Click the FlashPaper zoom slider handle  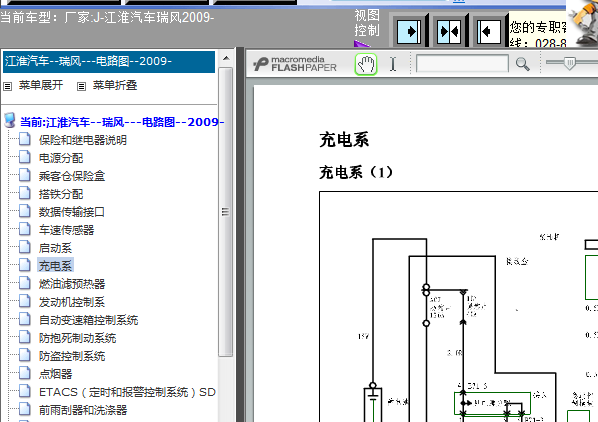569,63
